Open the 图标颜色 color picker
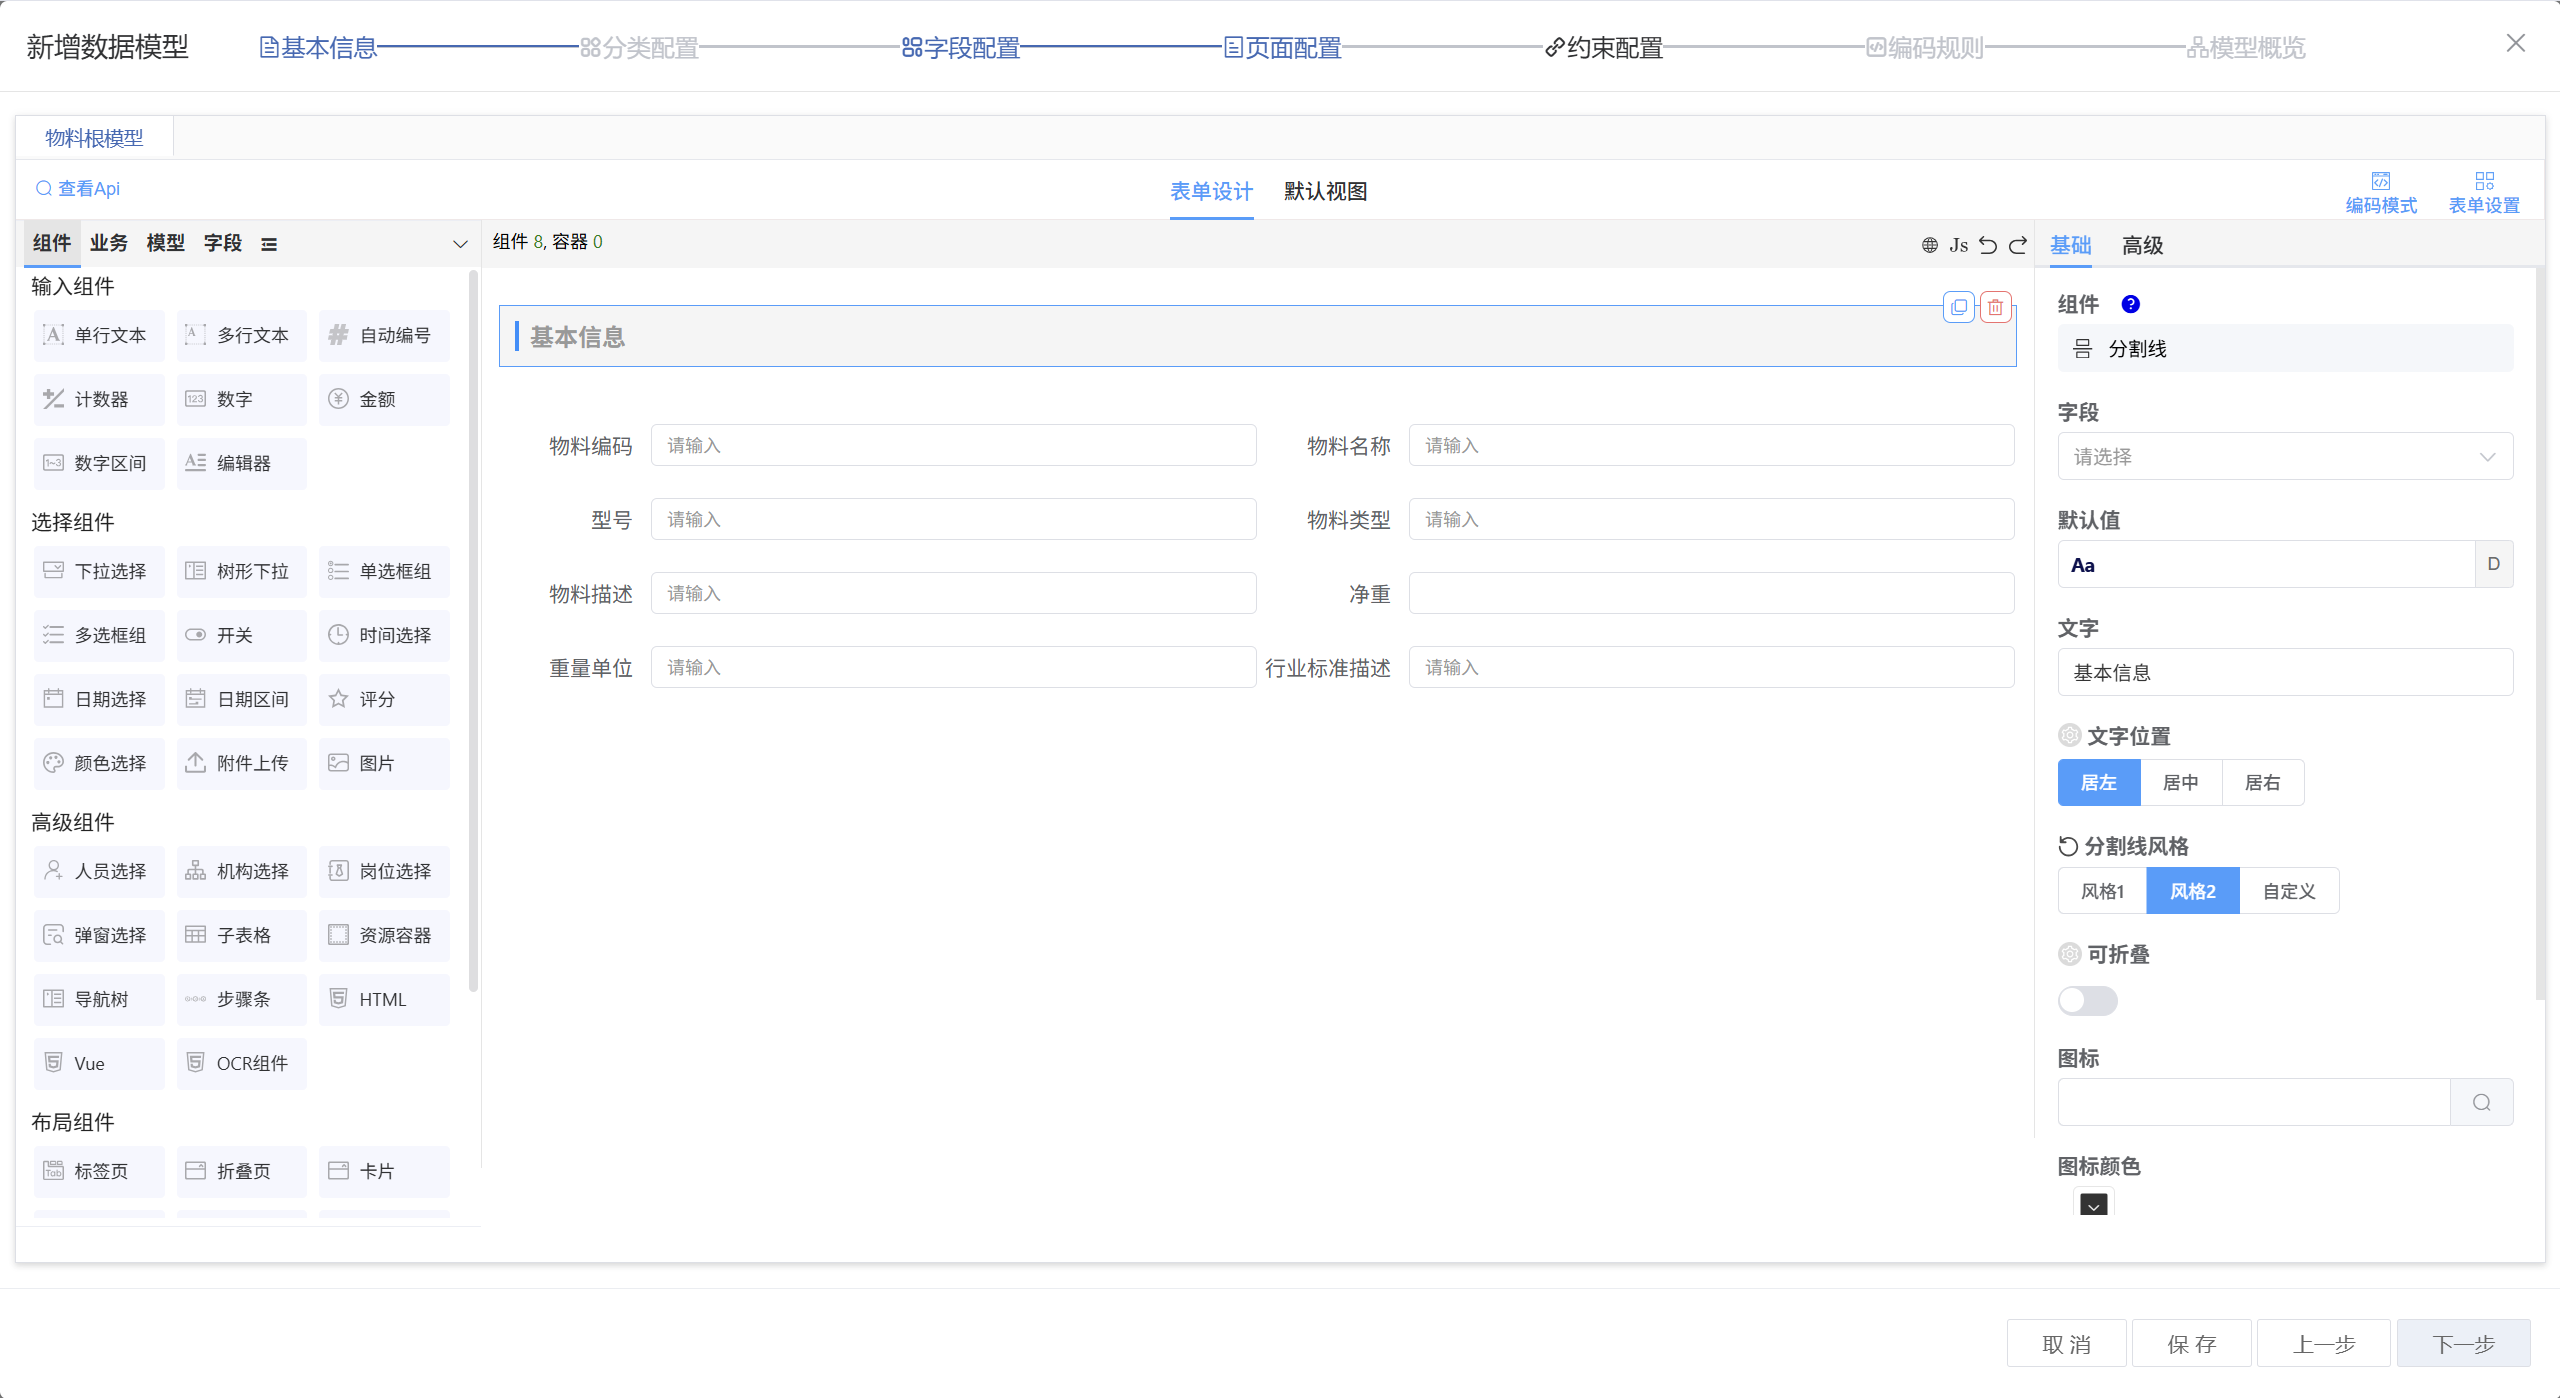This screenshot has height=1398, width=2560. 2094,1205
